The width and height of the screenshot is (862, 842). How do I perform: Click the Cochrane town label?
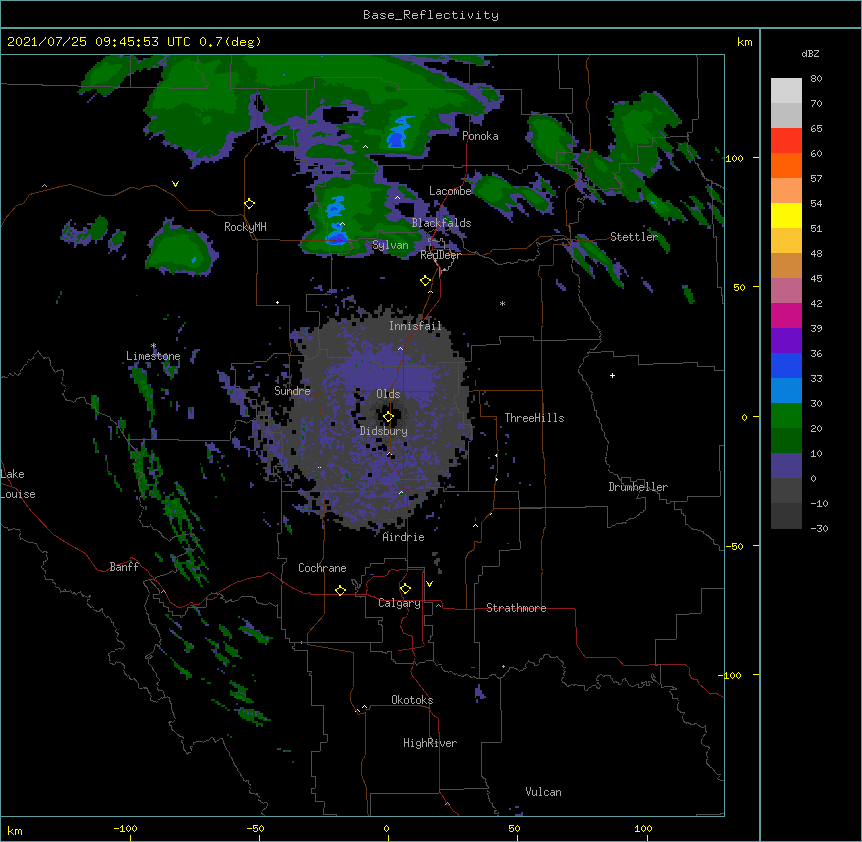pyautogui.click(x=322, y=568)
